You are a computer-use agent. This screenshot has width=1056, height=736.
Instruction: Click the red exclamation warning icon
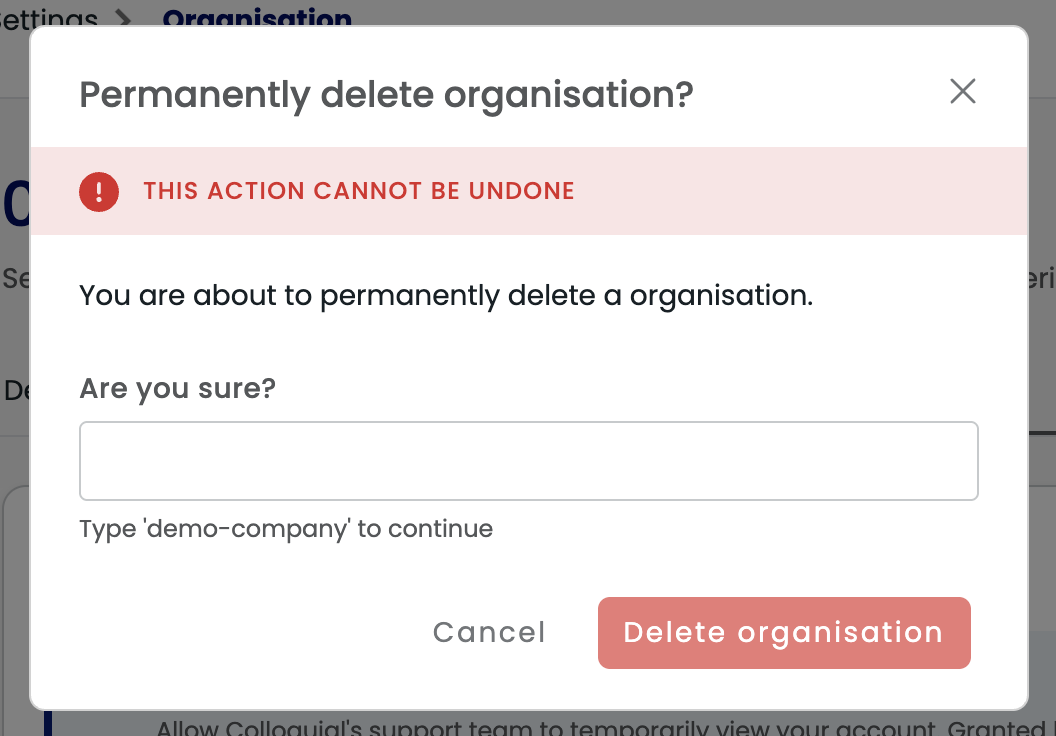click(x=99, y=192)
